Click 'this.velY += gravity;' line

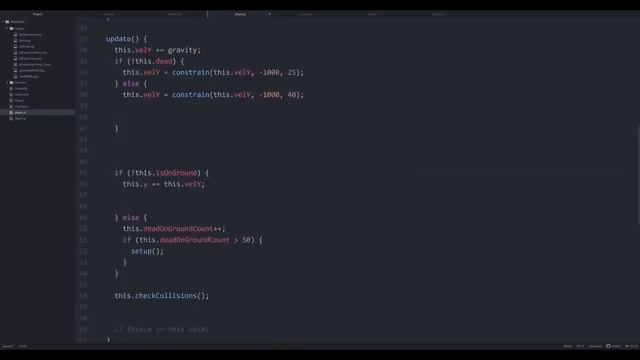(x=158, y=50)
